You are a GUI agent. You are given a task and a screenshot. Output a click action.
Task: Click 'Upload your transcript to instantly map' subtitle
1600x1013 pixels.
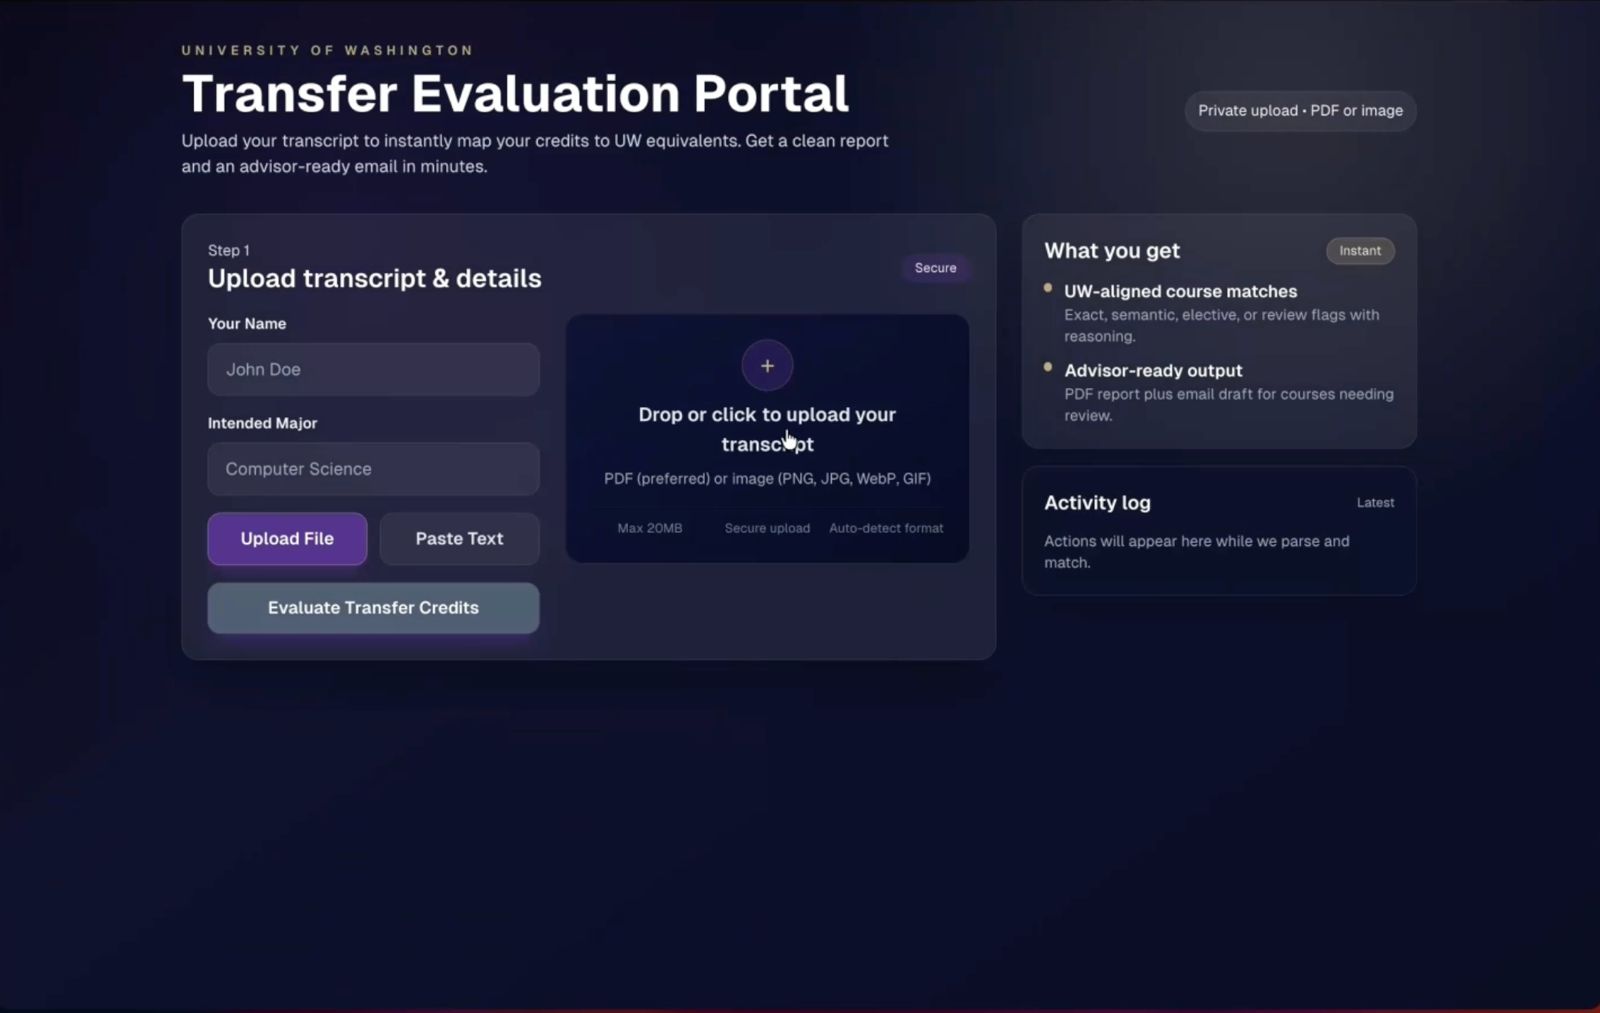tap(535, 154)
